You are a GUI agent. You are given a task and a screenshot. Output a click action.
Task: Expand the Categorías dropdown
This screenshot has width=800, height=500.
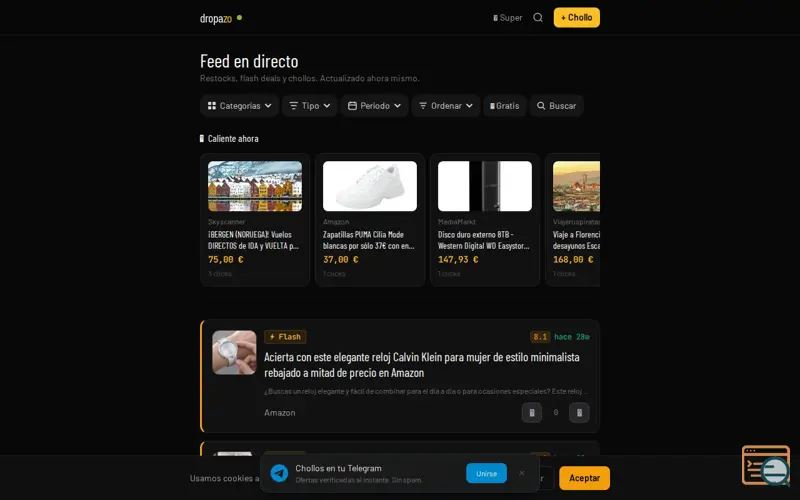[239, 106]
